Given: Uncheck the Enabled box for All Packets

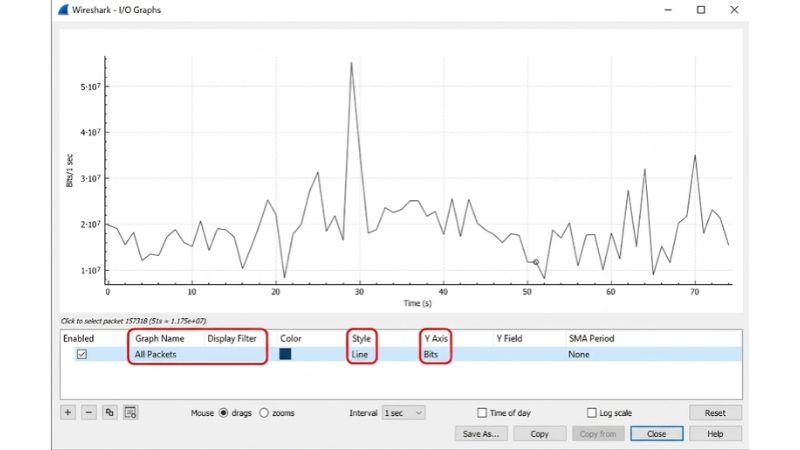Looking at the screenshot, I should tap(82, 354).
